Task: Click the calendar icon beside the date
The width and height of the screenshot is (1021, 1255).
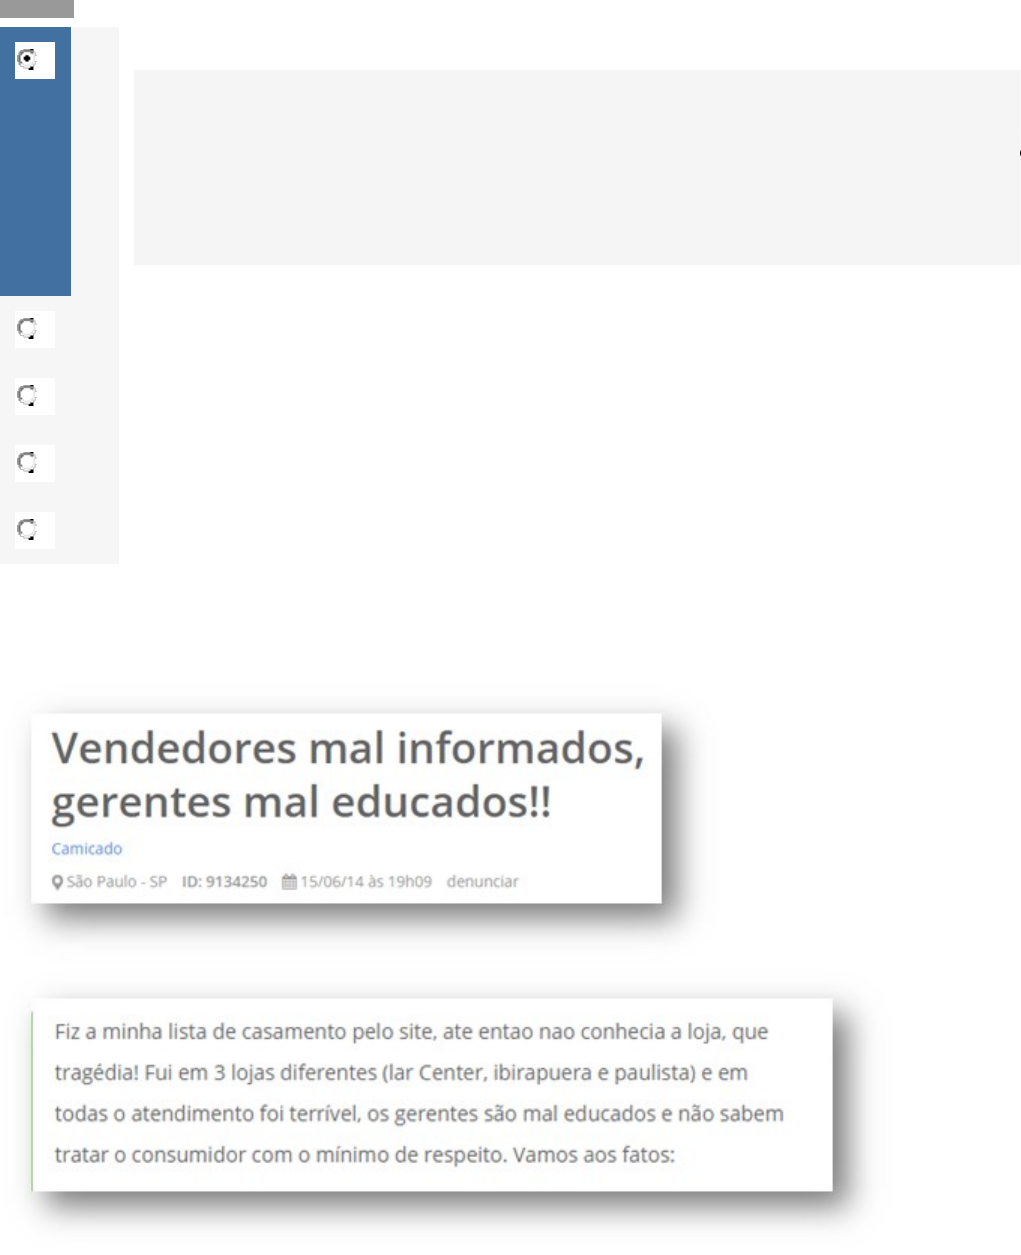Action: click(x=289, y=882)
